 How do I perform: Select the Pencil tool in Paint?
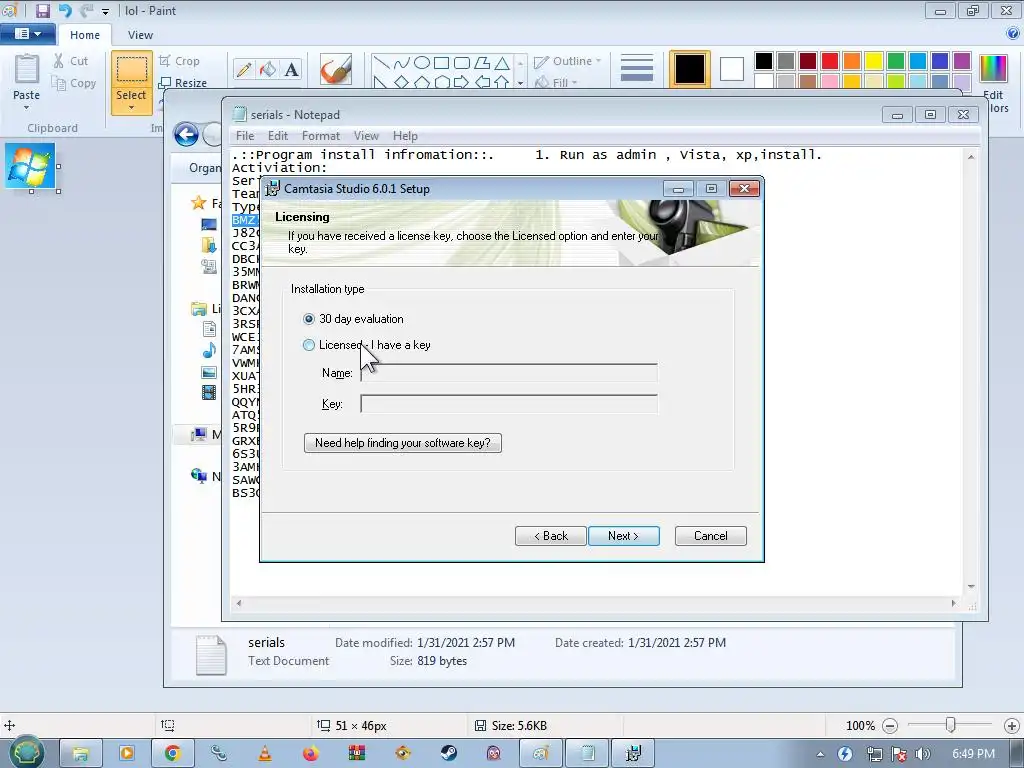[244, 69]
